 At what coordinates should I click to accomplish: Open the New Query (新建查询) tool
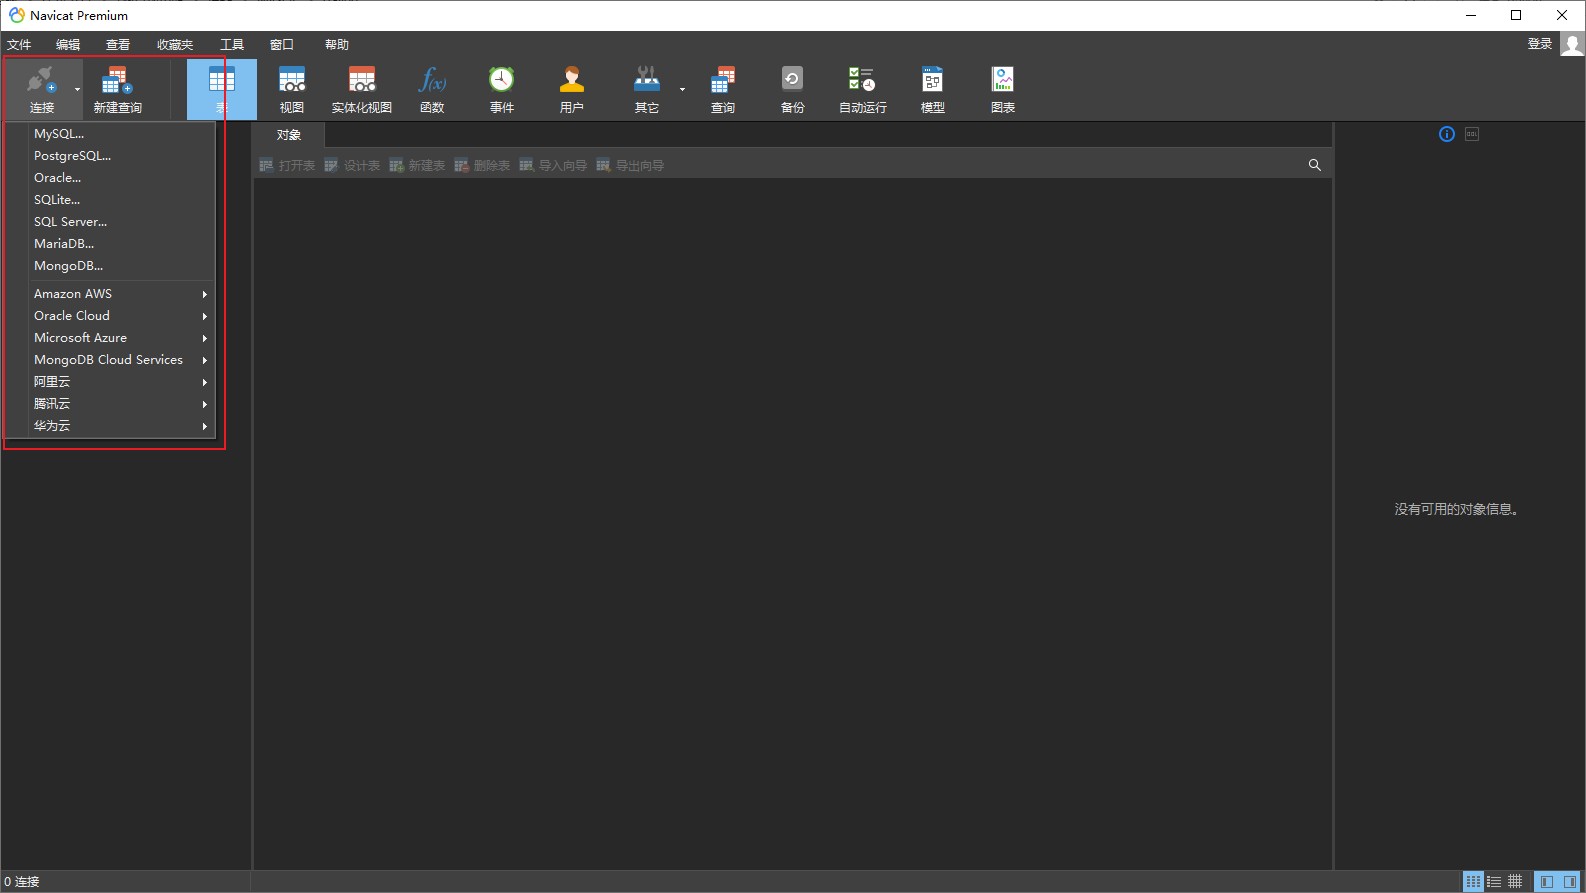[117, 89]
